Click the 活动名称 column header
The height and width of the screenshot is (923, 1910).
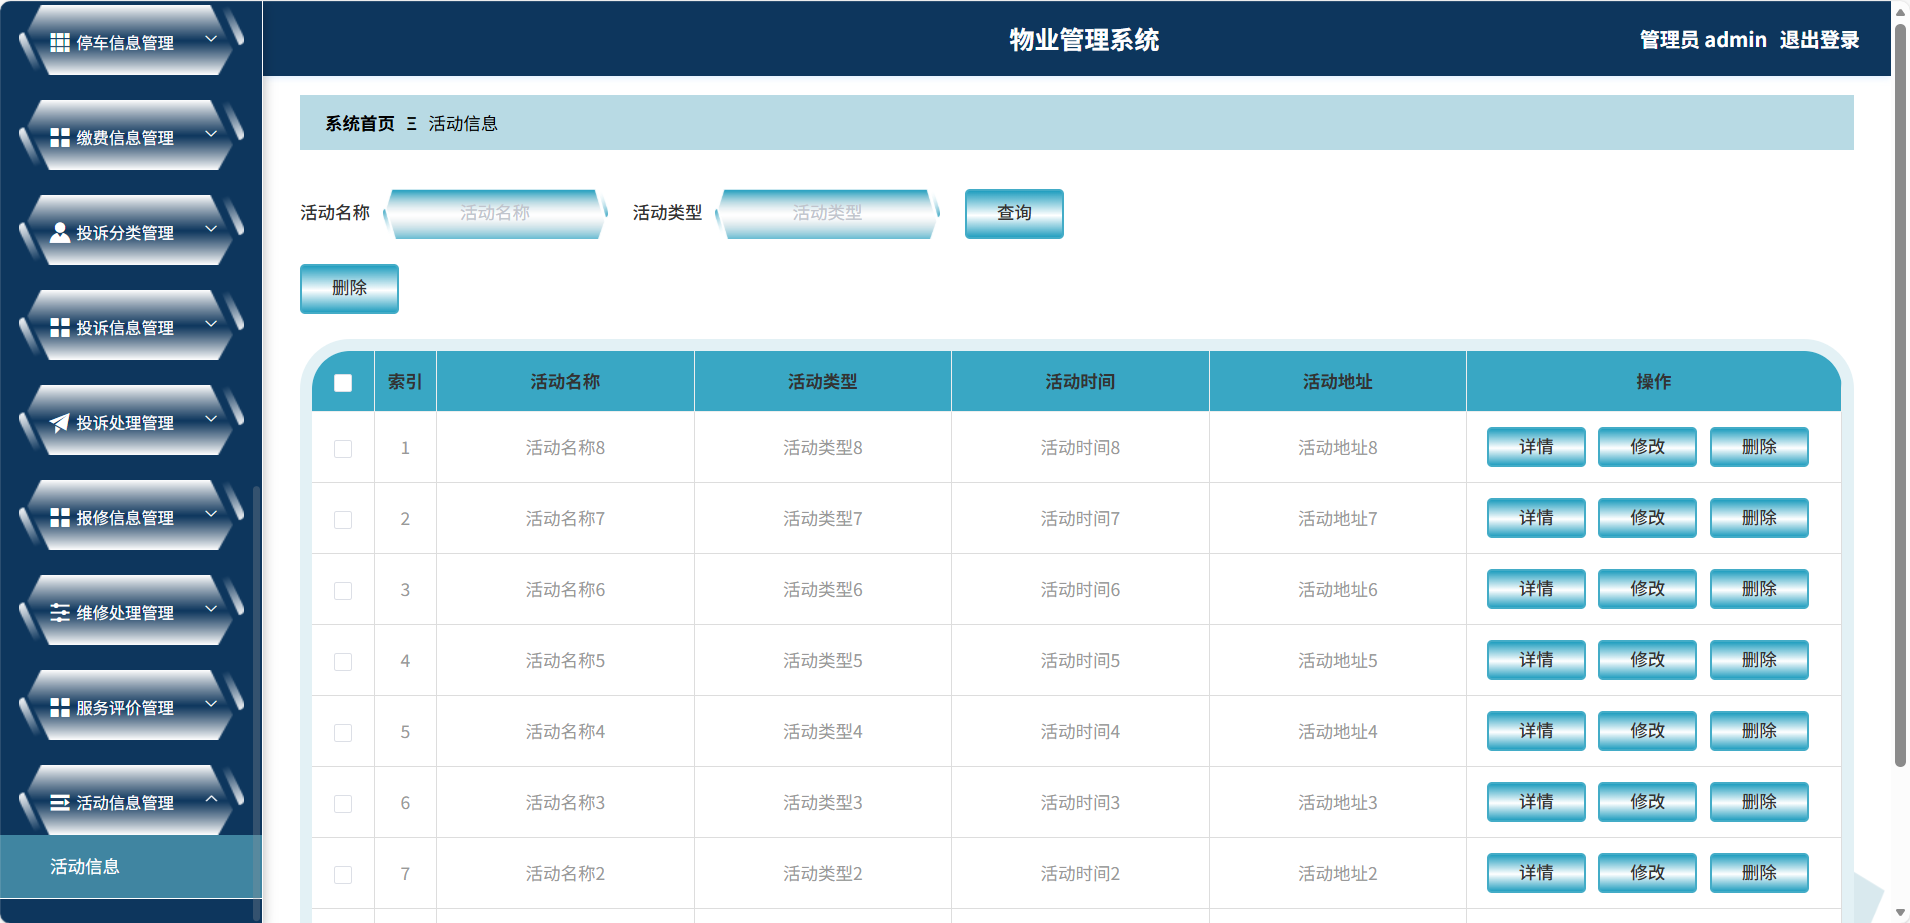pyautogui.click(x=565, y=382)
